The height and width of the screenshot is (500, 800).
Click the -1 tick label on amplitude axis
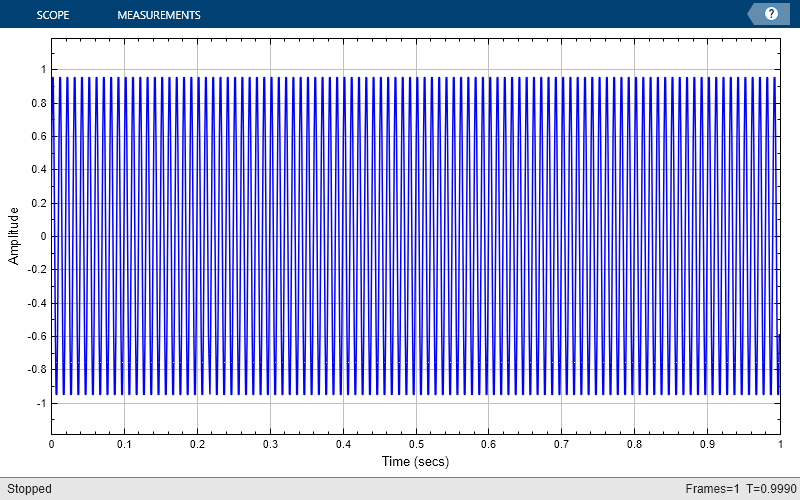click(x=41, y=403)
